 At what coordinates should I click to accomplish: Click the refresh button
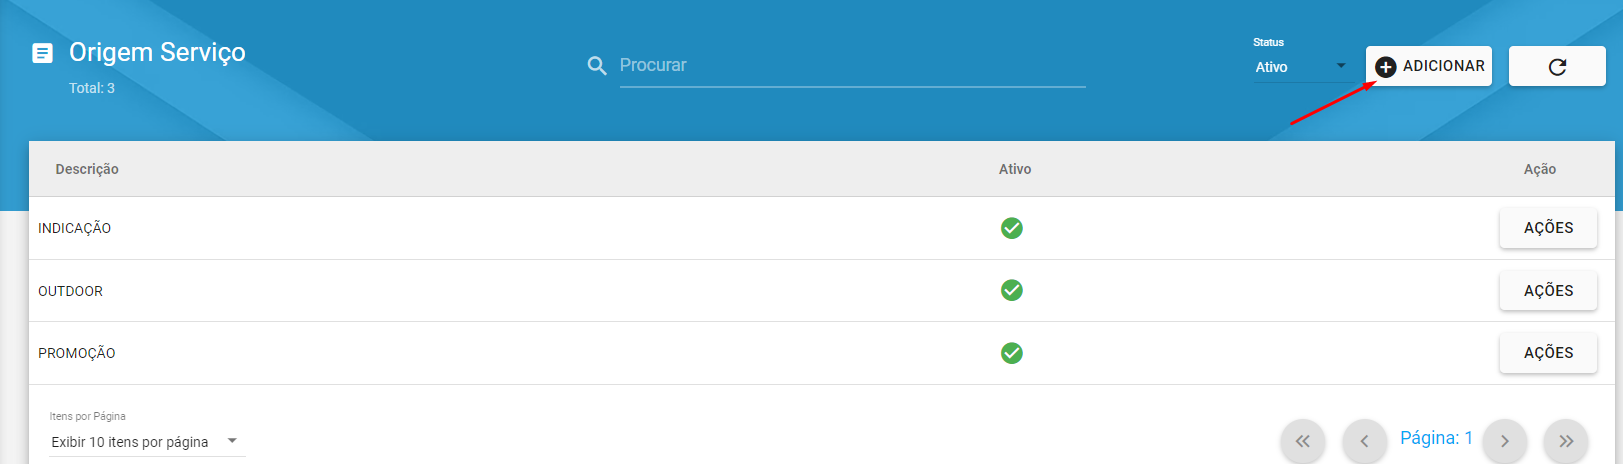click(x=1557, y=66)
